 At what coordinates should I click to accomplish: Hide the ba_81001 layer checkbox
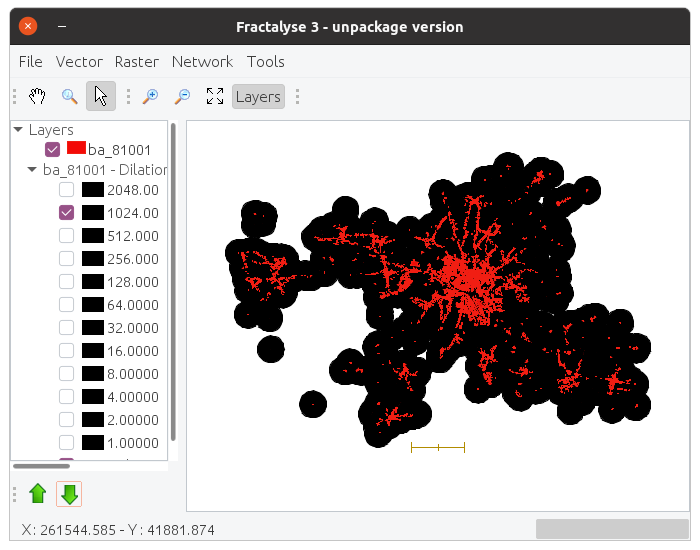[x=53, y=150]
